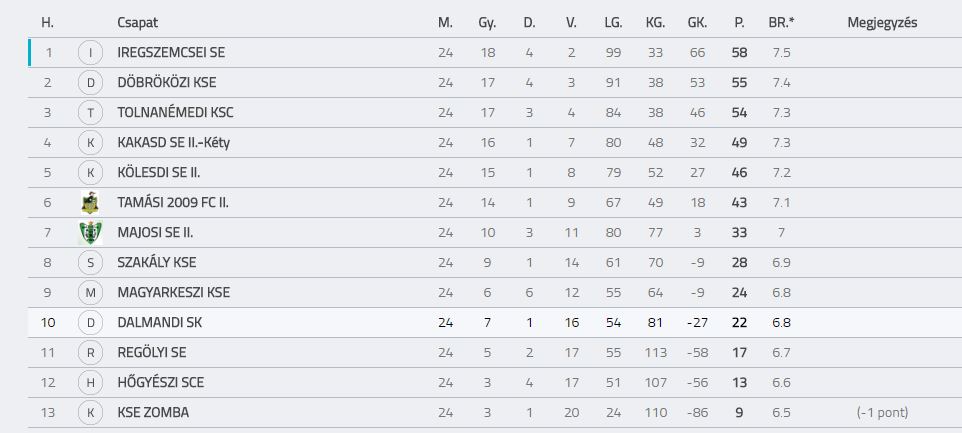The height and width of the screenshot is (433, 962).
Task: Click the Tamási 2009 FC II. crest logo
Action: pos(91,202)
